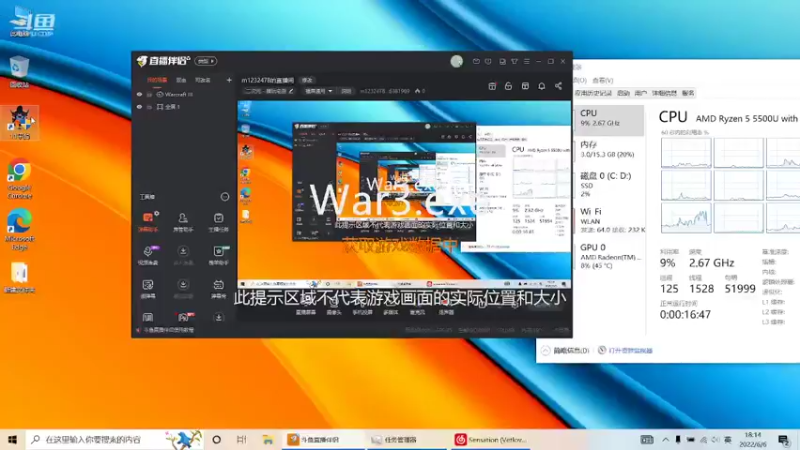Select the 全屏 1 source row
Screen dimensions: 800x450
point(184,107)
